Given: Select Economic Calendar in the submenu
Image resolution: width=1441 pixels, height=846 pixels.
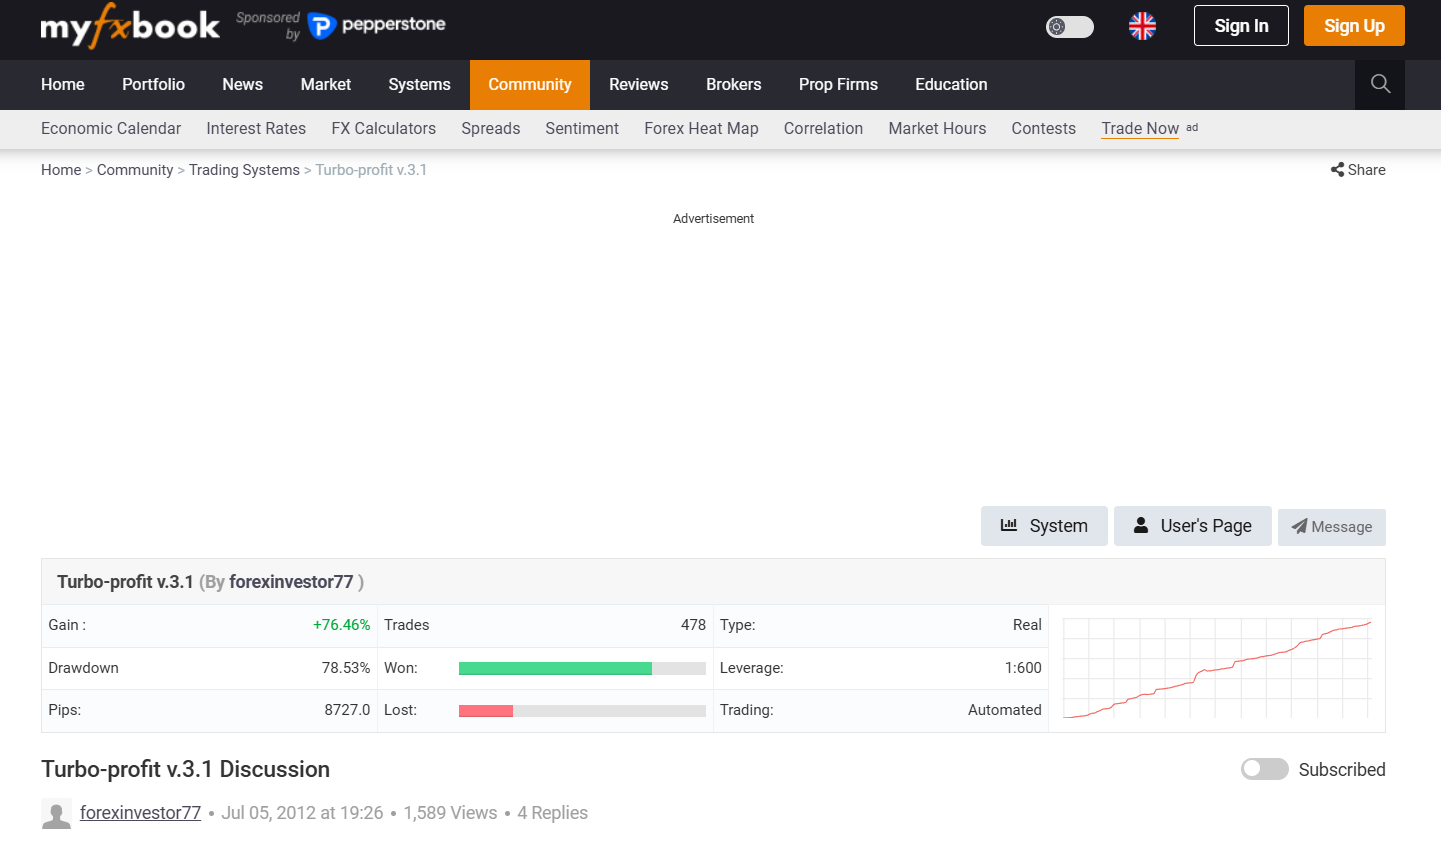Looking at the screenshot, I should (x=111, y=129).
